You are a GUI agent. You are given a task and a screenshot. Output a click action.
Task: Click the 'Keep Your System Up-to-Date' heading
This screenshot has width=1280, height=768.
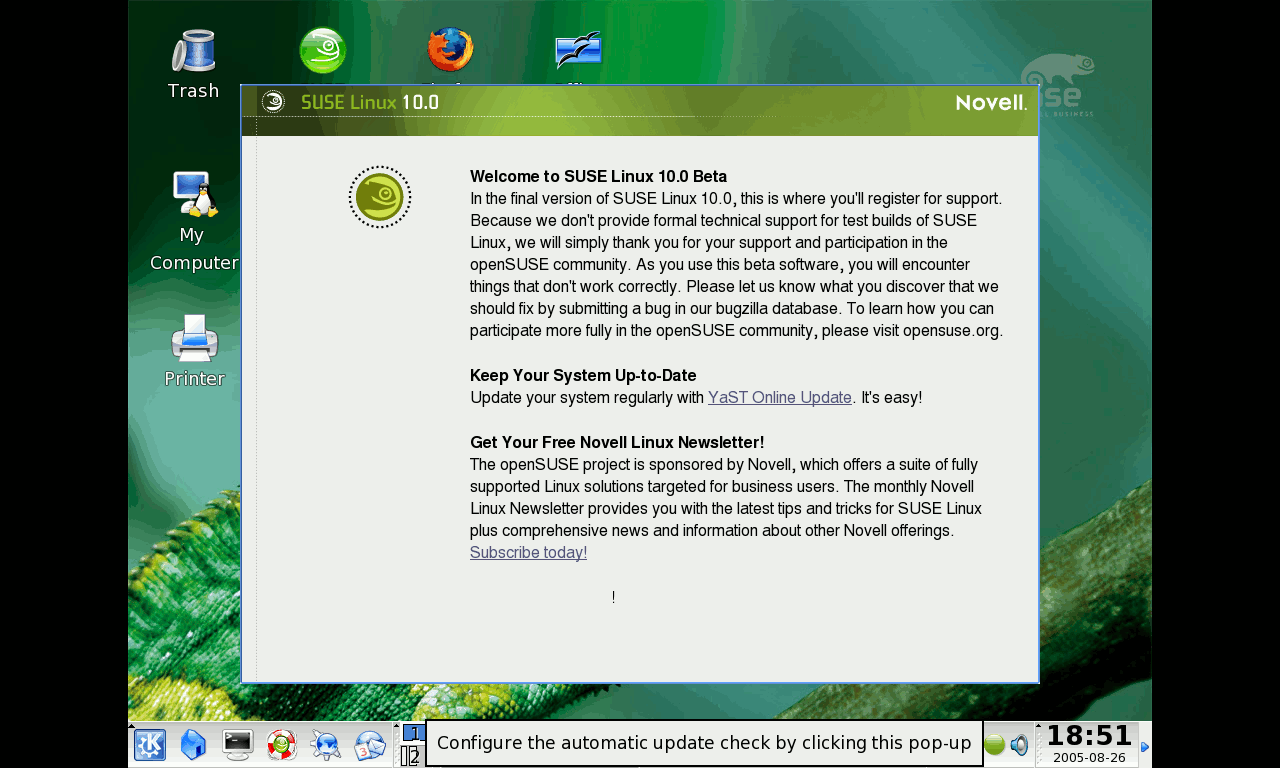(x=583, y=376)
